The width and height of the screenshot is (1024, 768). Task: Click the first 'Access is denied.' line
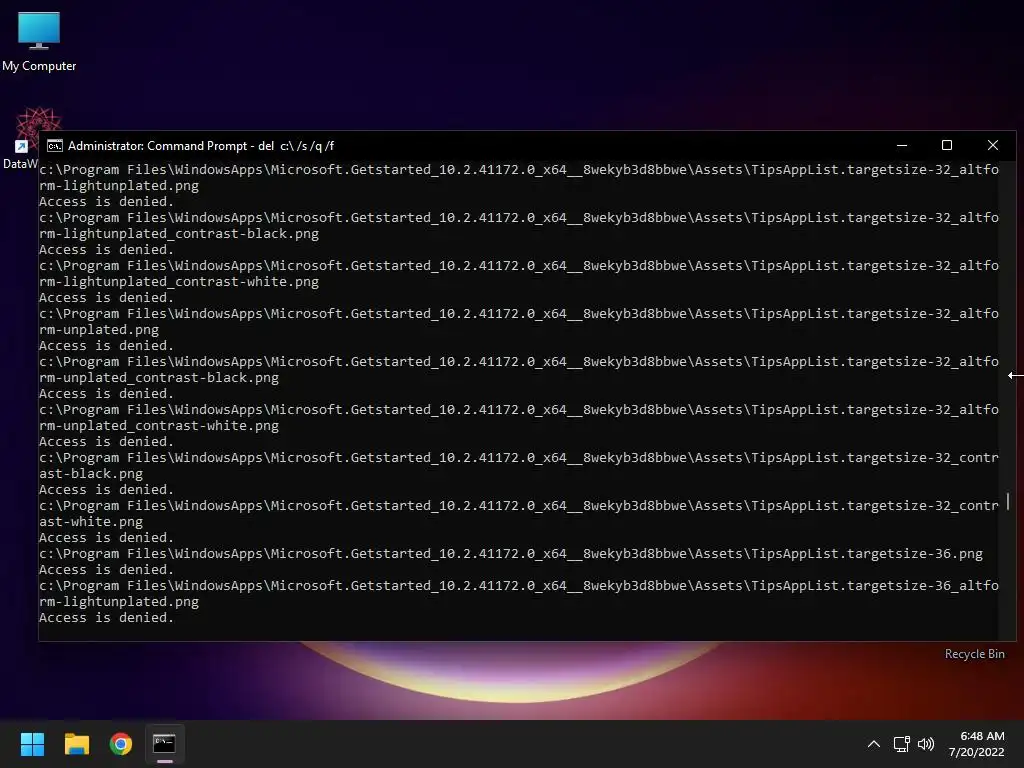coord(106,202)
